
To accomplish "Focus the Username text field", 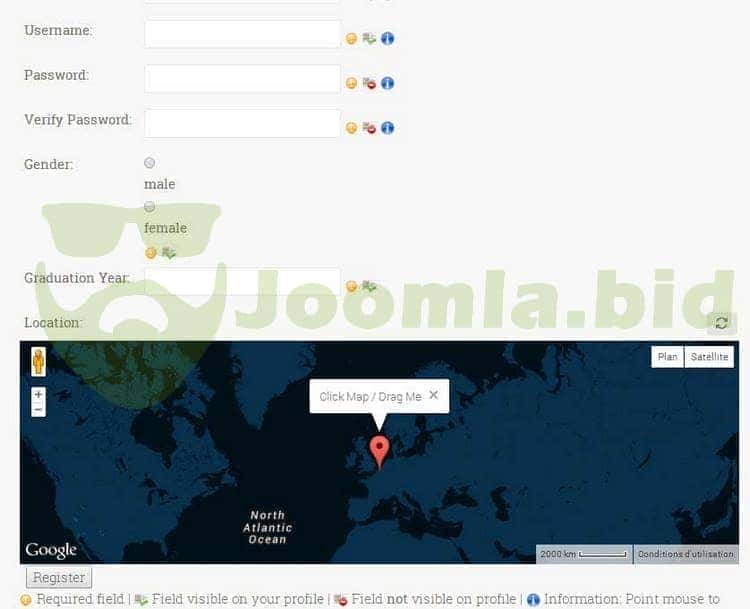I will pos(243,35).
